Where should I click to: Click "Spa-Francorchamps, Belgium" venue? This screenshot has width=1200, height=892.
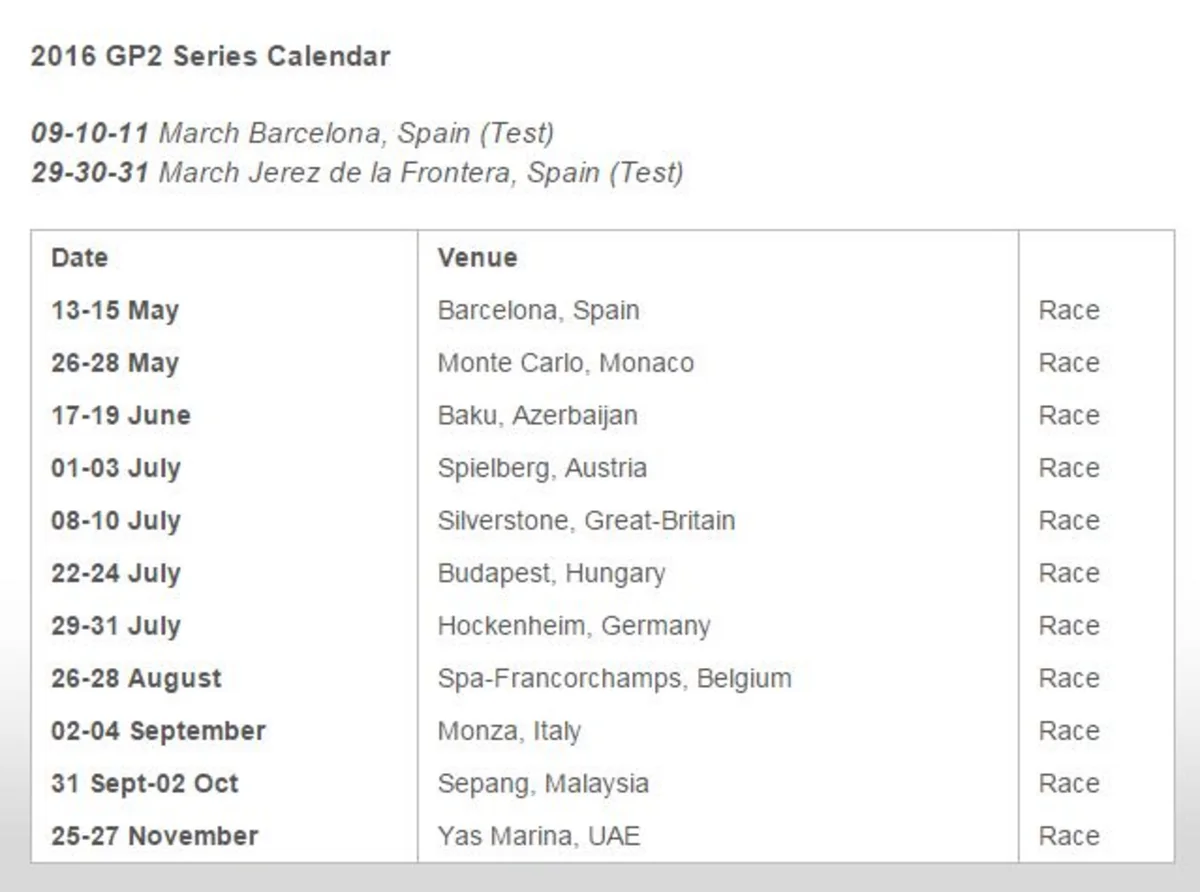(614, 678)
